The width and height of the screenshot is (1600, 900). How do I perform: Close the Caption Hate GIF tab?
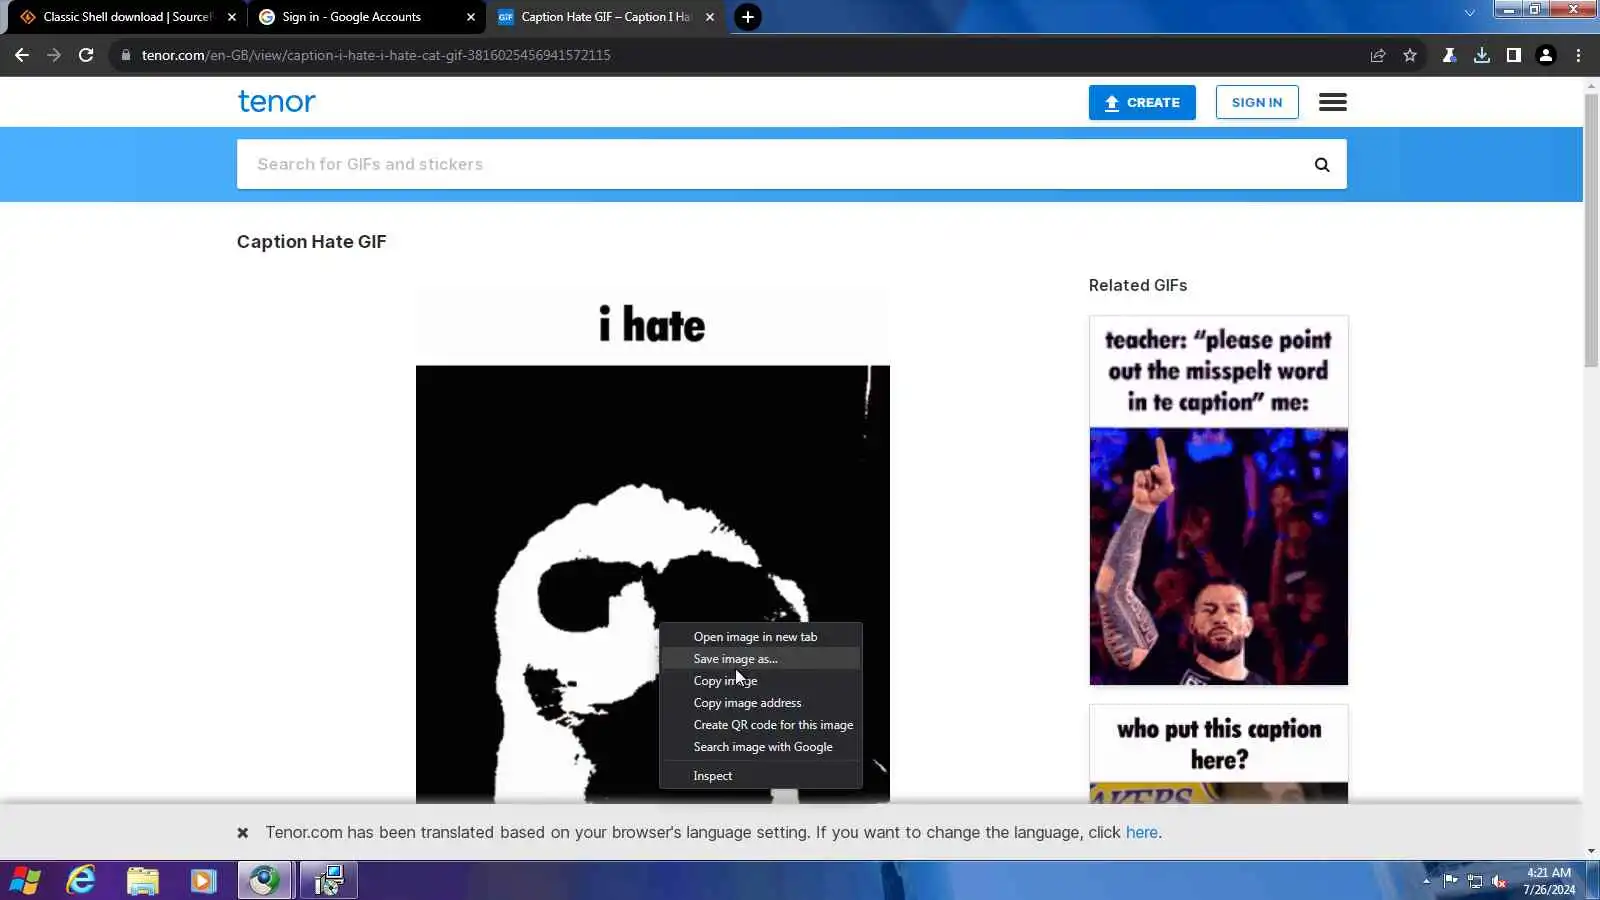click(710, 17)
